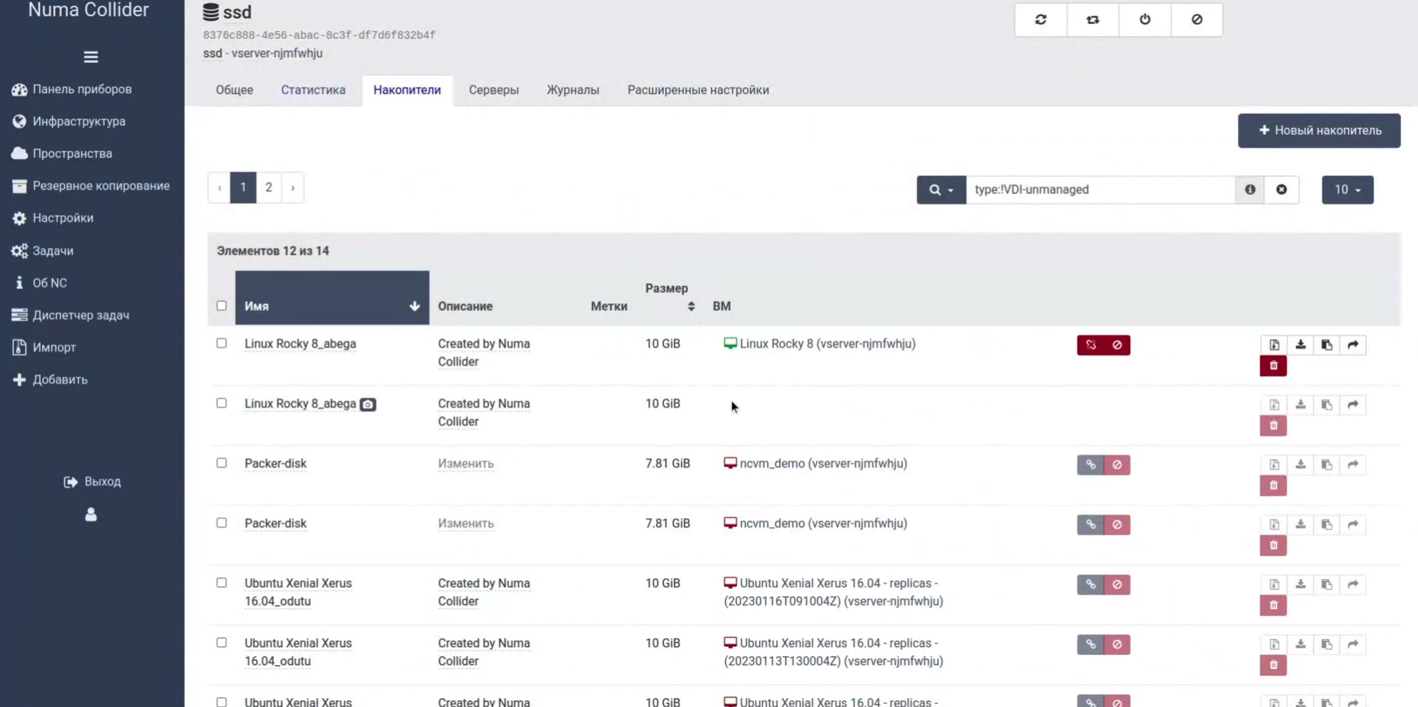The width and height of the screenshot is (1418, 707).
Task: Check the box for Ubuntu row with replicas 20230116T091004Z
Action: coord(222,583)
